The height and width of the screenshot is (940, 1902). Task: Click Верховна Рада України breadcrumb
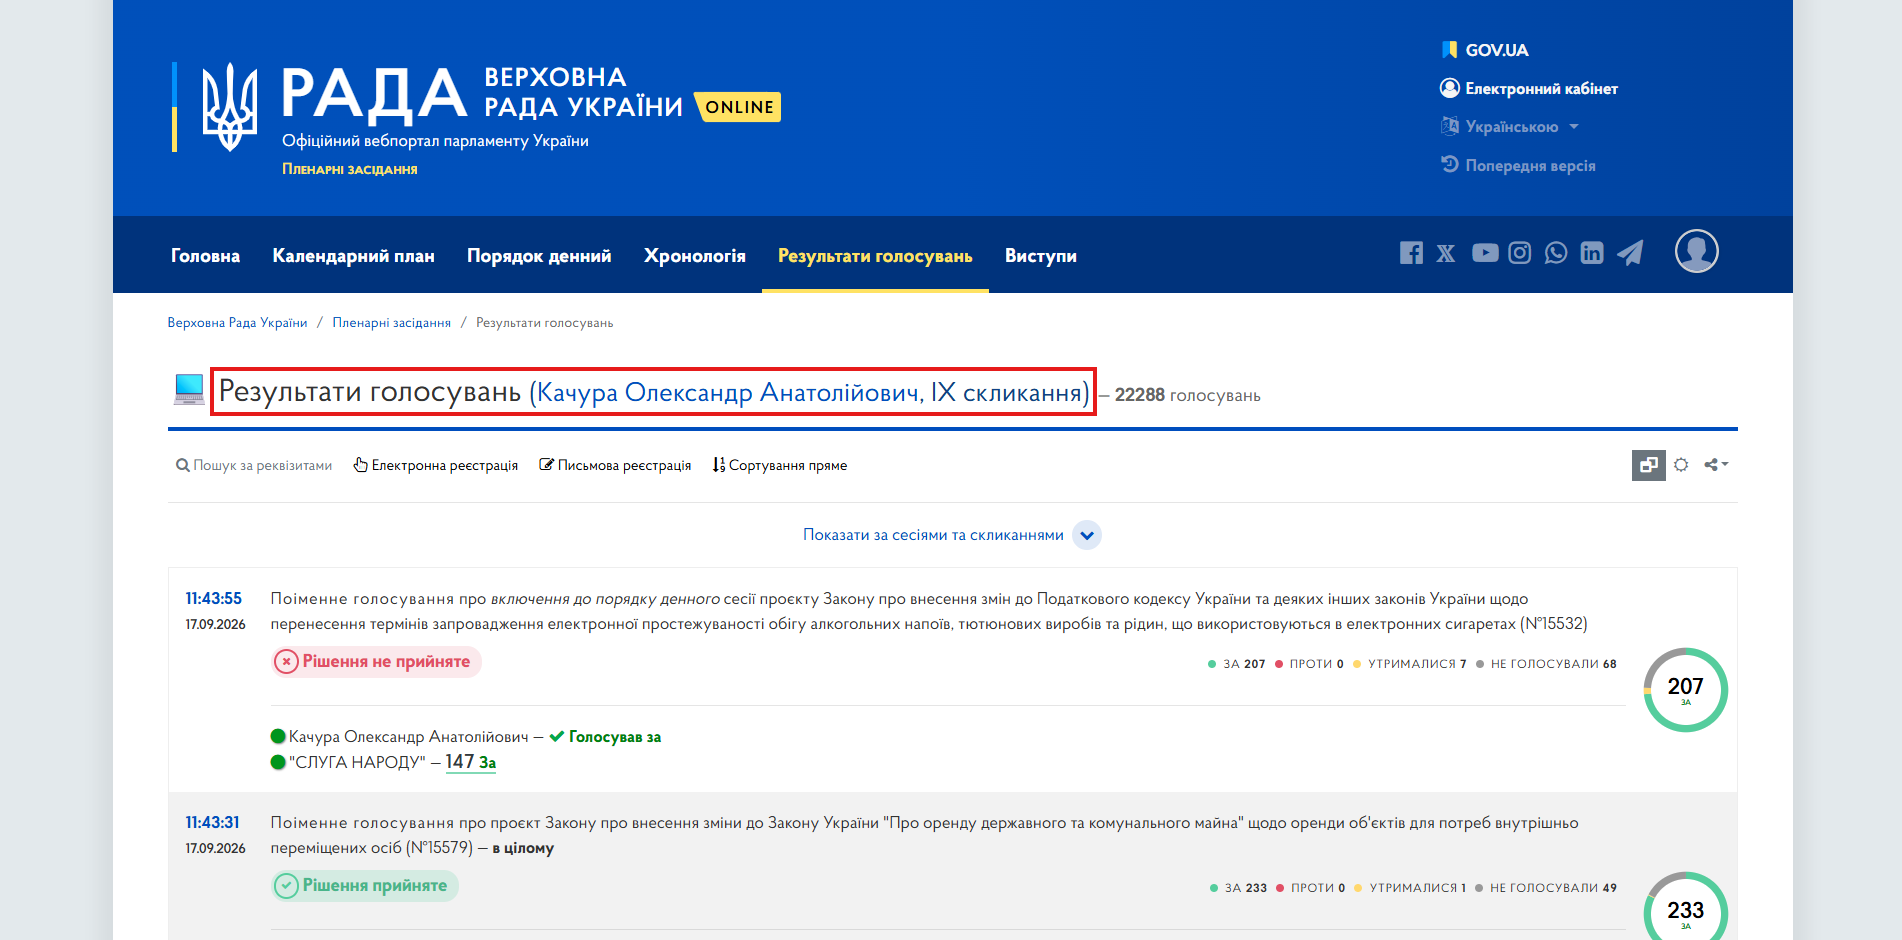coord(237,323)
